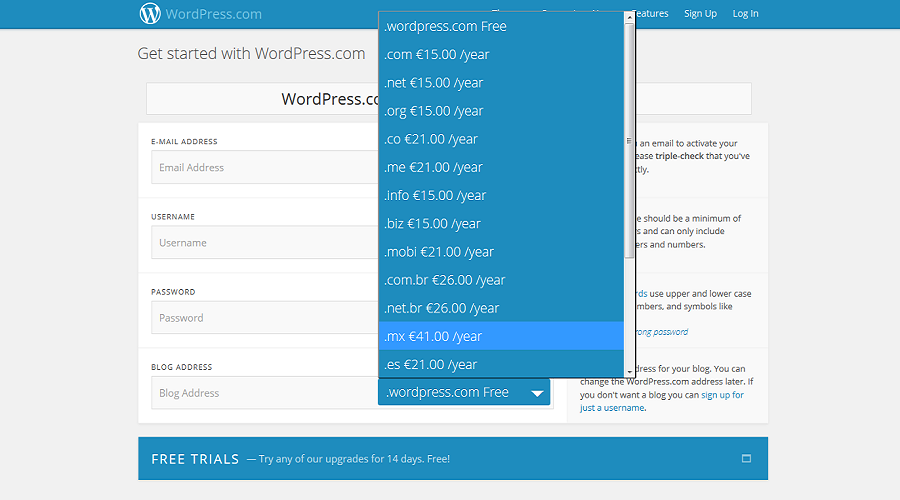Click the Free Trials banner heading
The height and width of the screenshot is (500, 900).
(x=195, y=459)
